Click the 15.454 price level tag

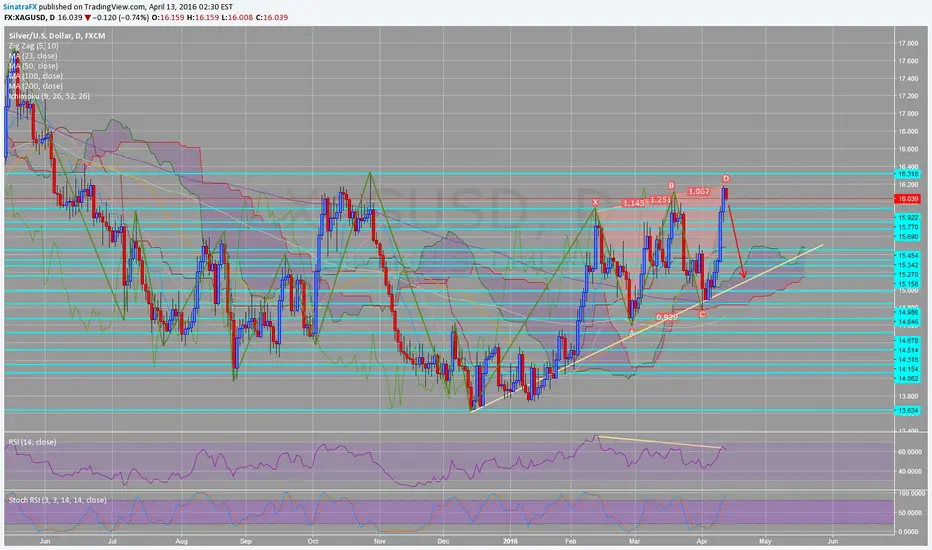(x=907, y=255)
